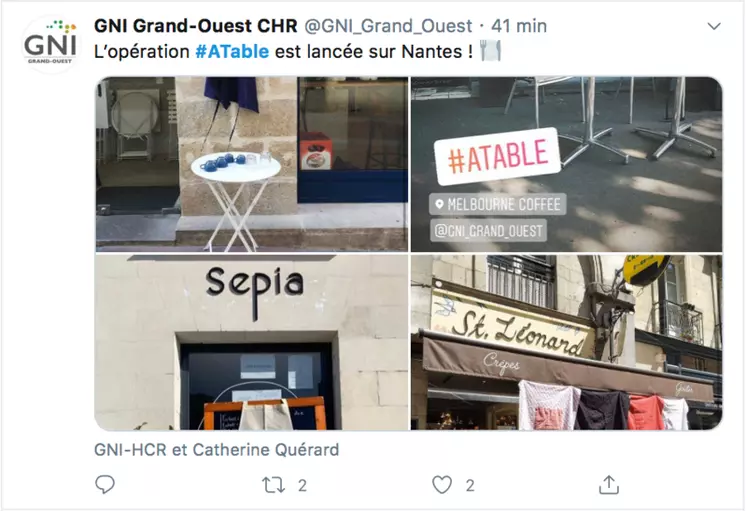Click the reply speech bubble icon

click(x=105, y=484)
